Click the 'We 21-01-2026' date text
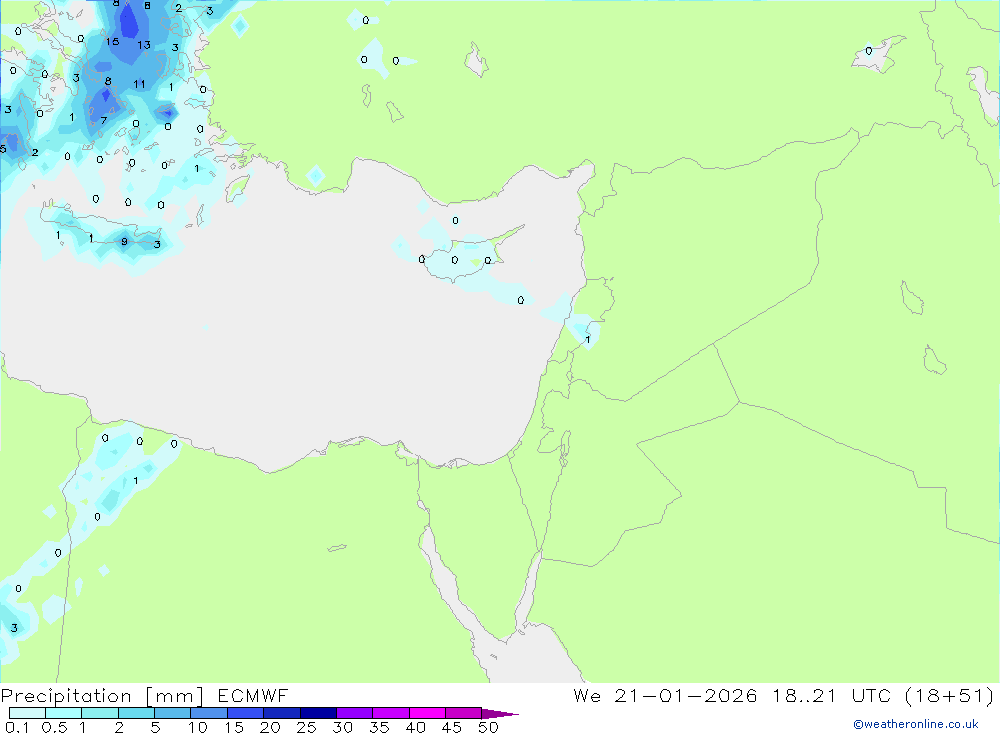 665,695
